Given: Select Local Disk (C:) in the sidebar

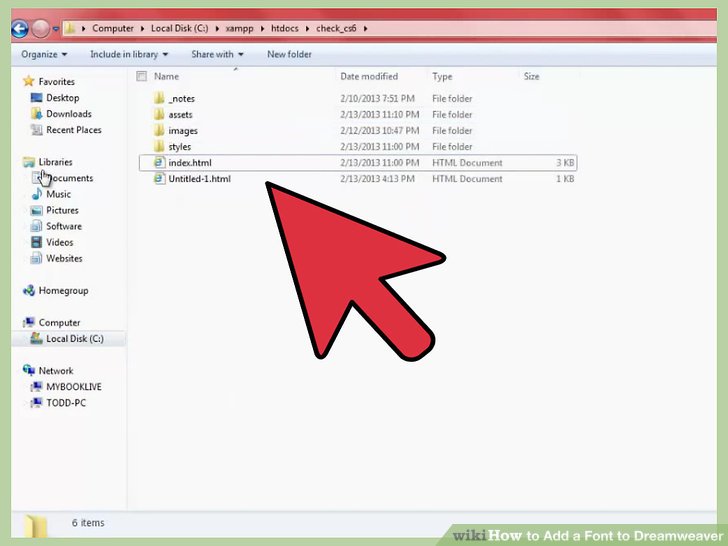Looking at the screenshot, I should coord(74,339).
